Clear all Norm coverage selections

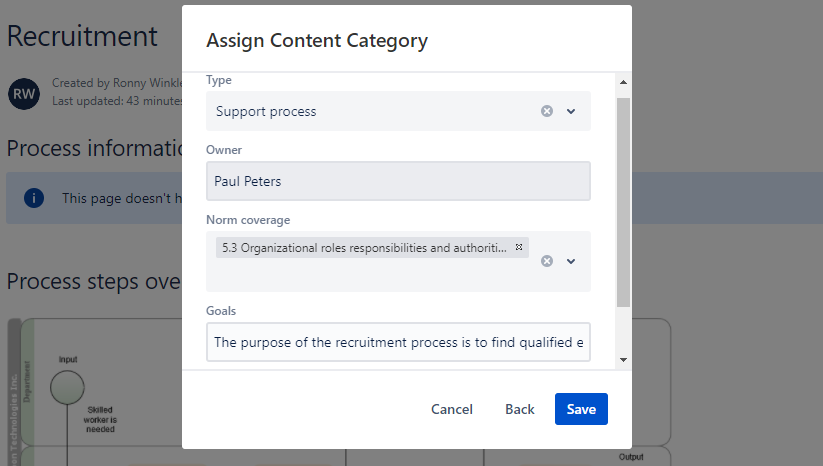[x=547, y=261]
